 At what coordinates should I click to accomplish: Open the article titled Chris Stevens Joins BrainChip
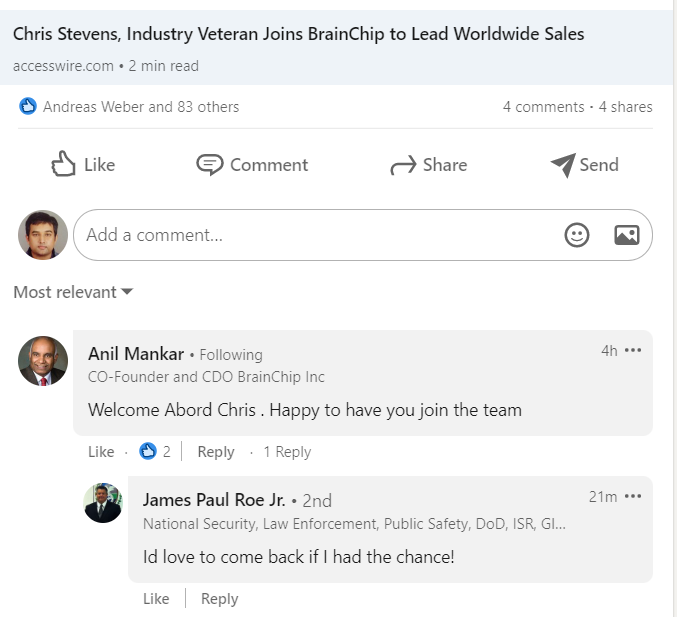[x=298, y=34]
